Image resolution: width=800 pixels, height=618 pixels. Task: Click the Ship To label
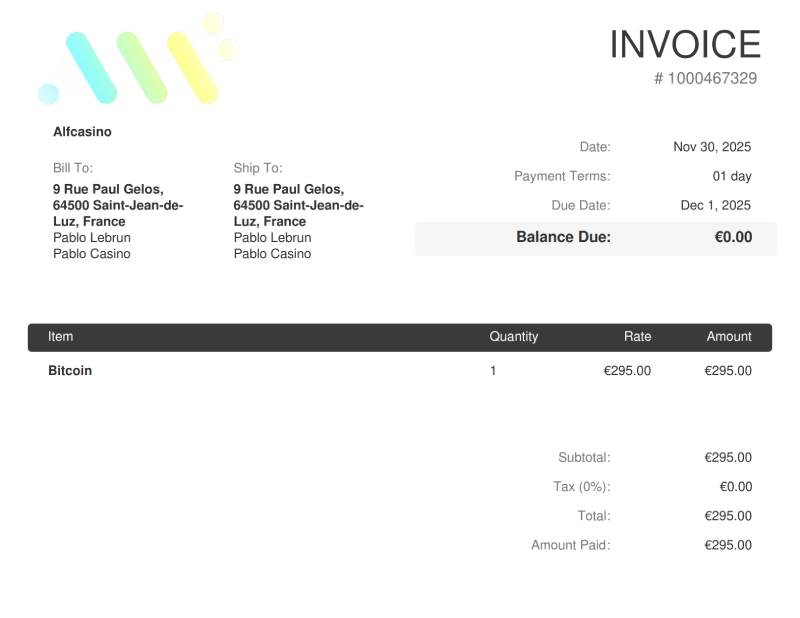pyautogui.click(x=258, y=168)
